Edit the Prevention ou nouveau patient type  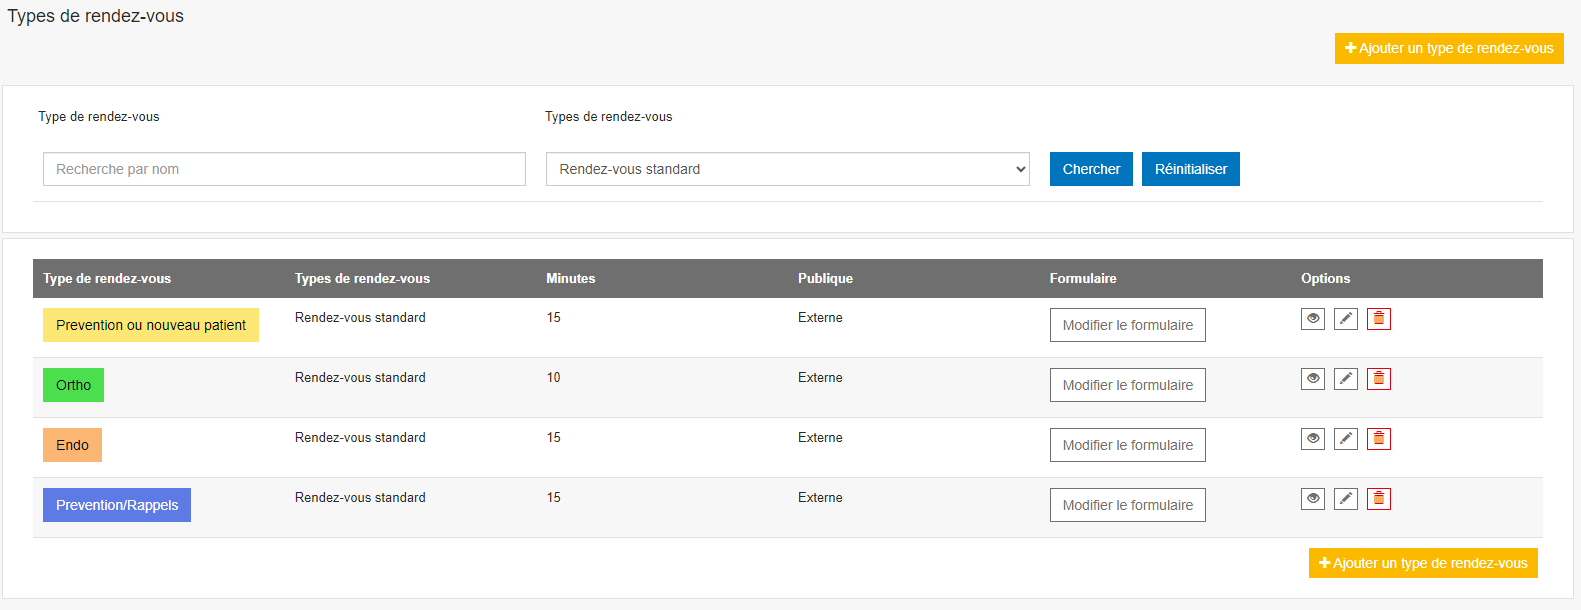coord(1346,319)
